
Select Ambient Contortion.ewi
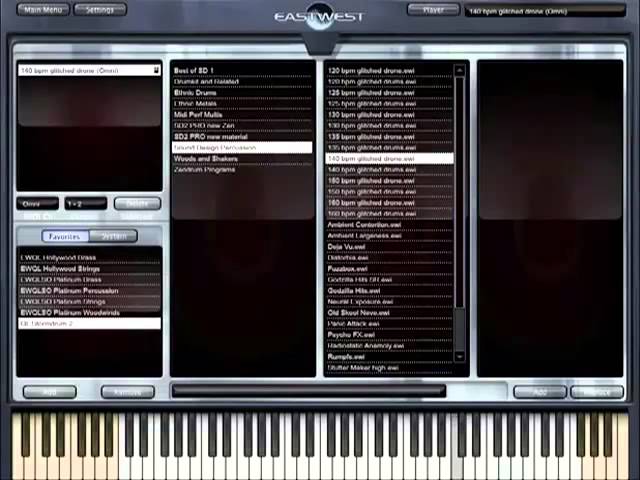tap(389, 224)
